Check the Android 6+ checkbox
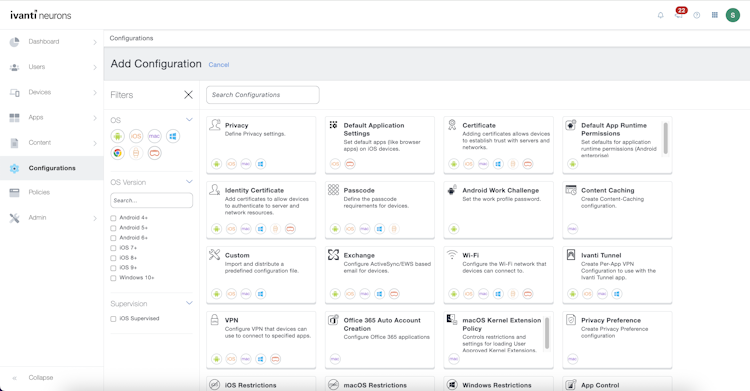This screenshot has width=750, height=391. click(x=113, y=238)
